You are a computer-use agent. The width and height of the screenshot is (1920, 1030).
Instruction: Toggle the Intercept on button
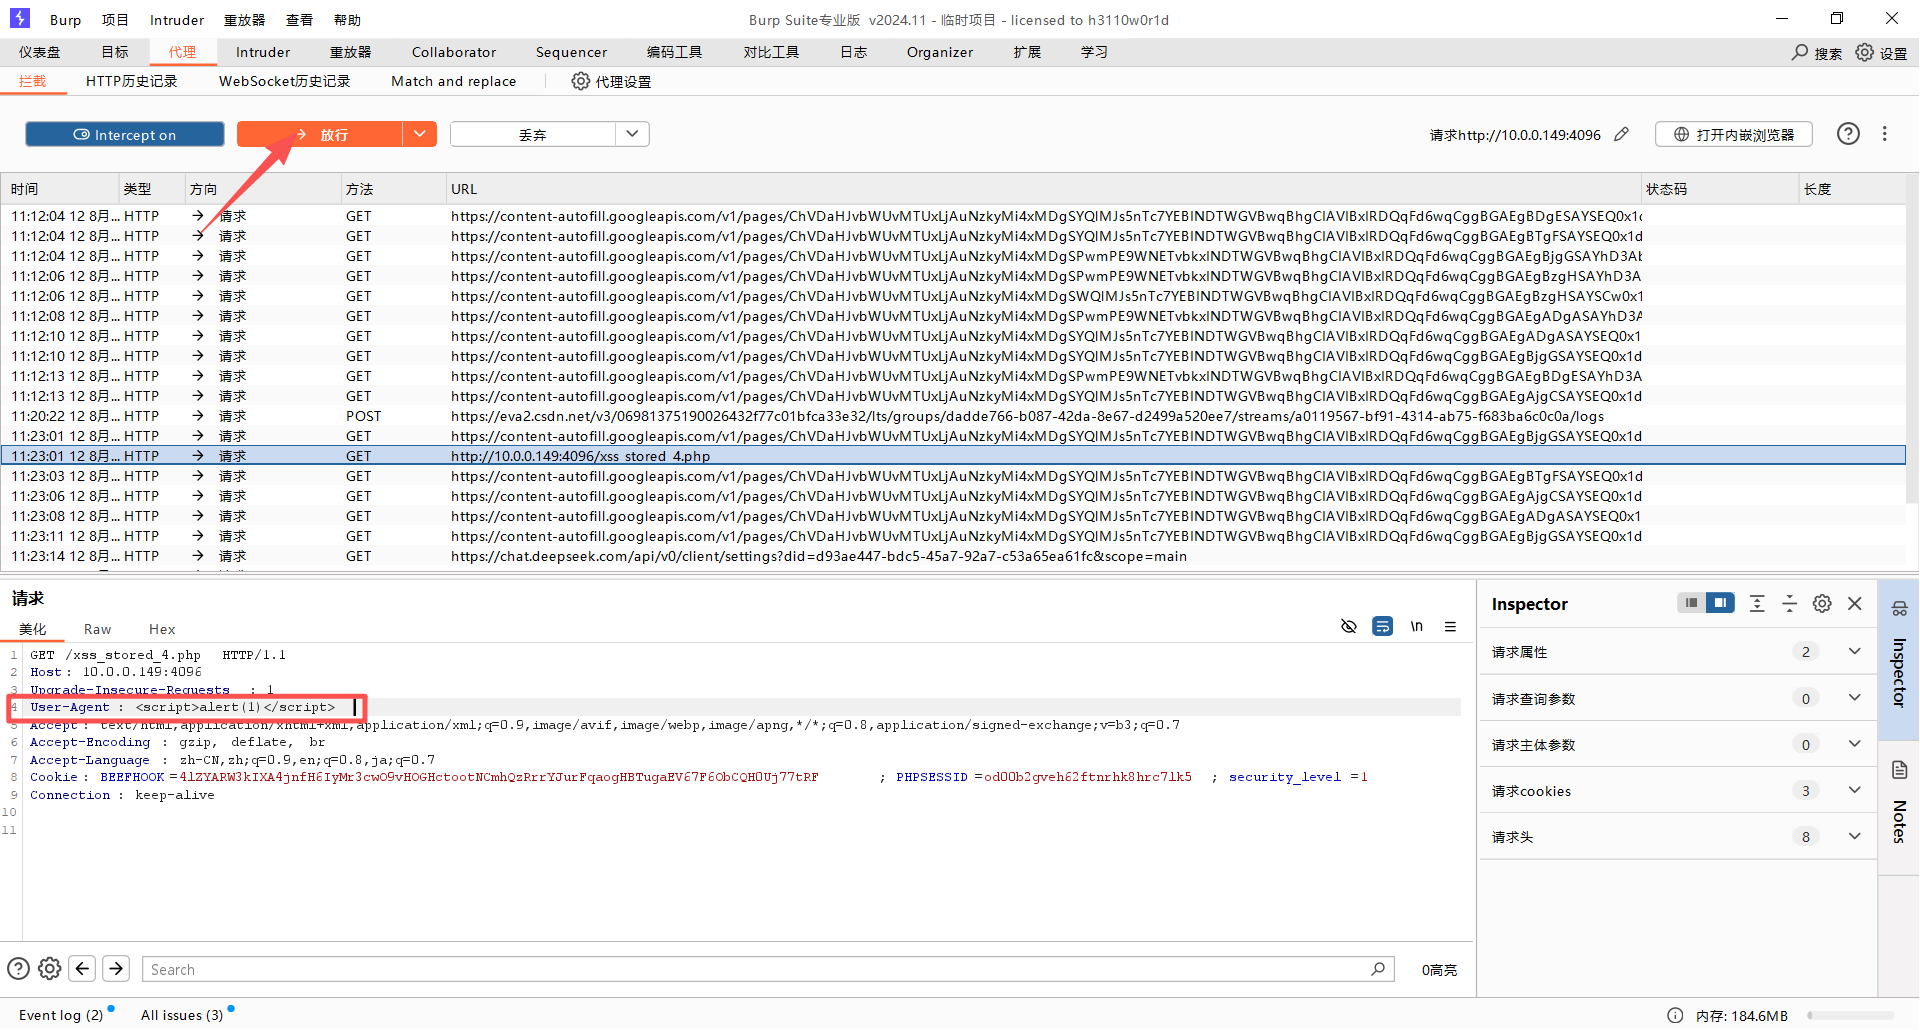tap(125, 134)
